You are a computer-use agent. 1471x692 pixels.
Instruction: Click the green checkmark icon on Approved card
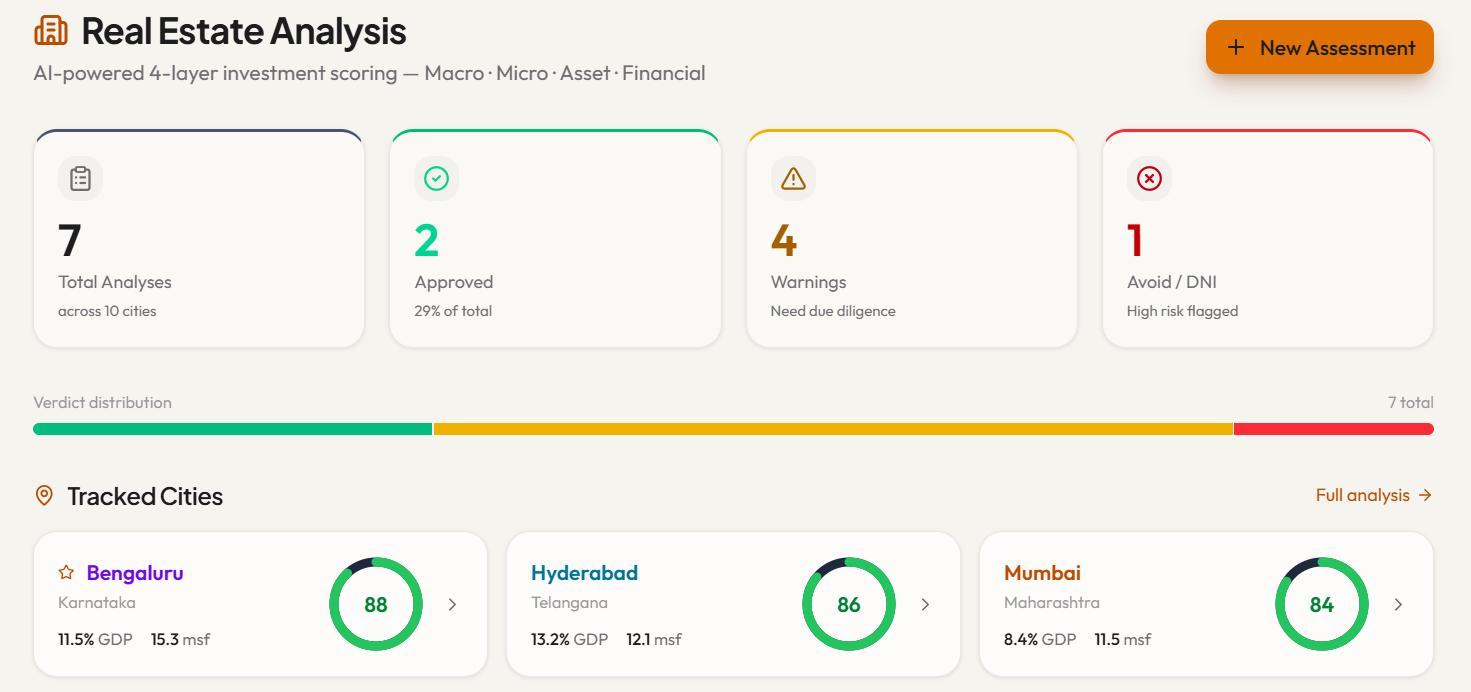coord(437,179)
